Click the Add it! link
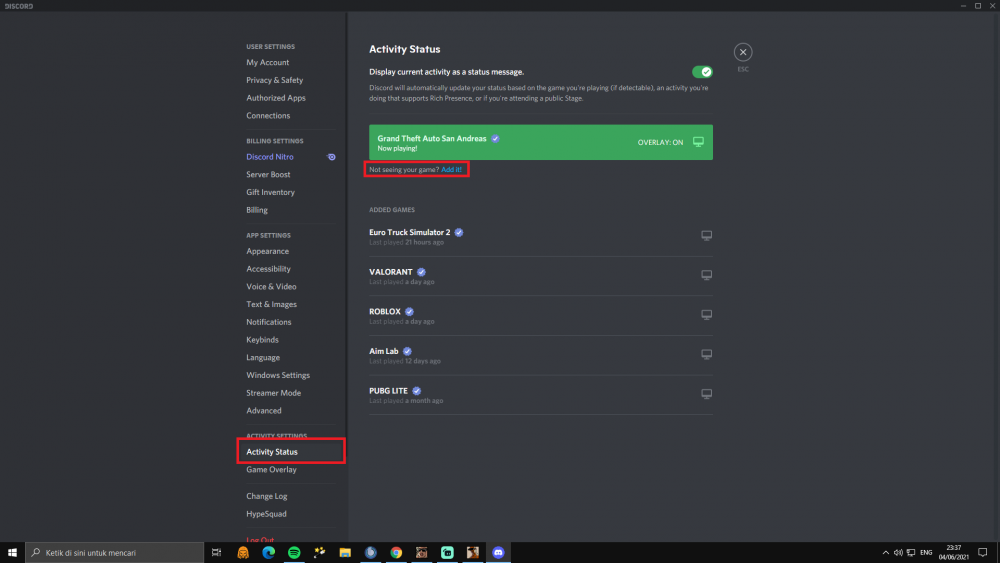 click(451, 170)
